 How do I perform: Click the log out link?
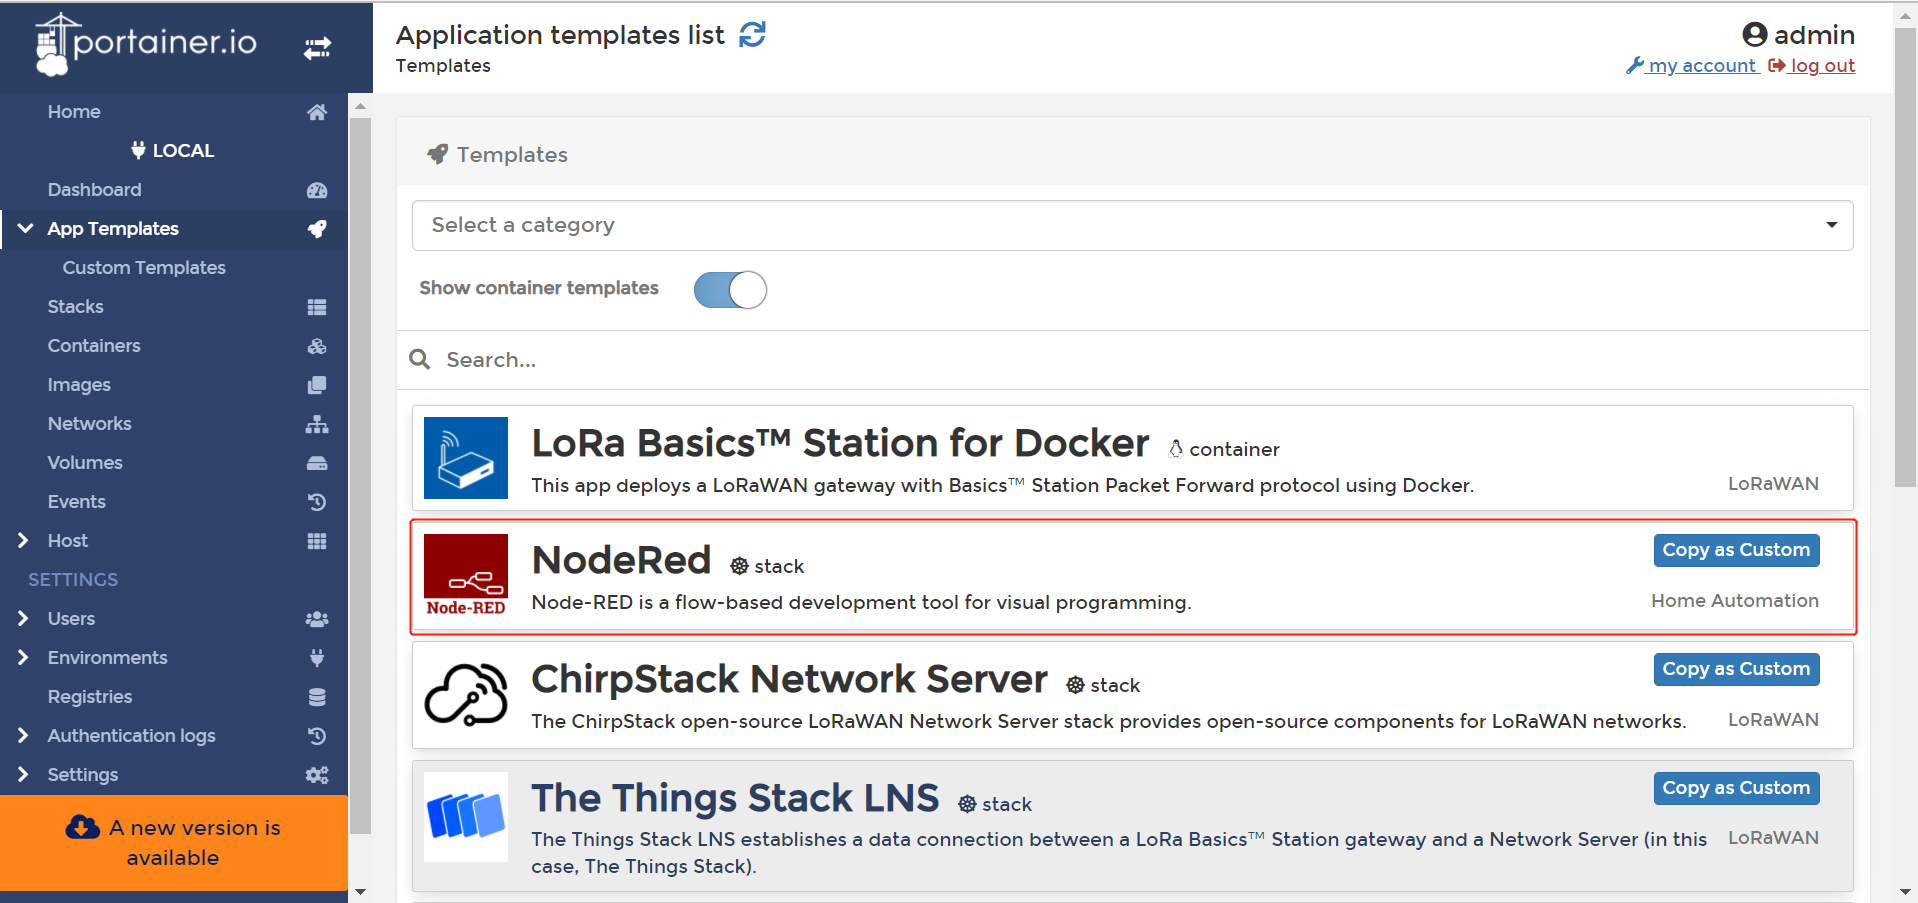pos(1812,66)
